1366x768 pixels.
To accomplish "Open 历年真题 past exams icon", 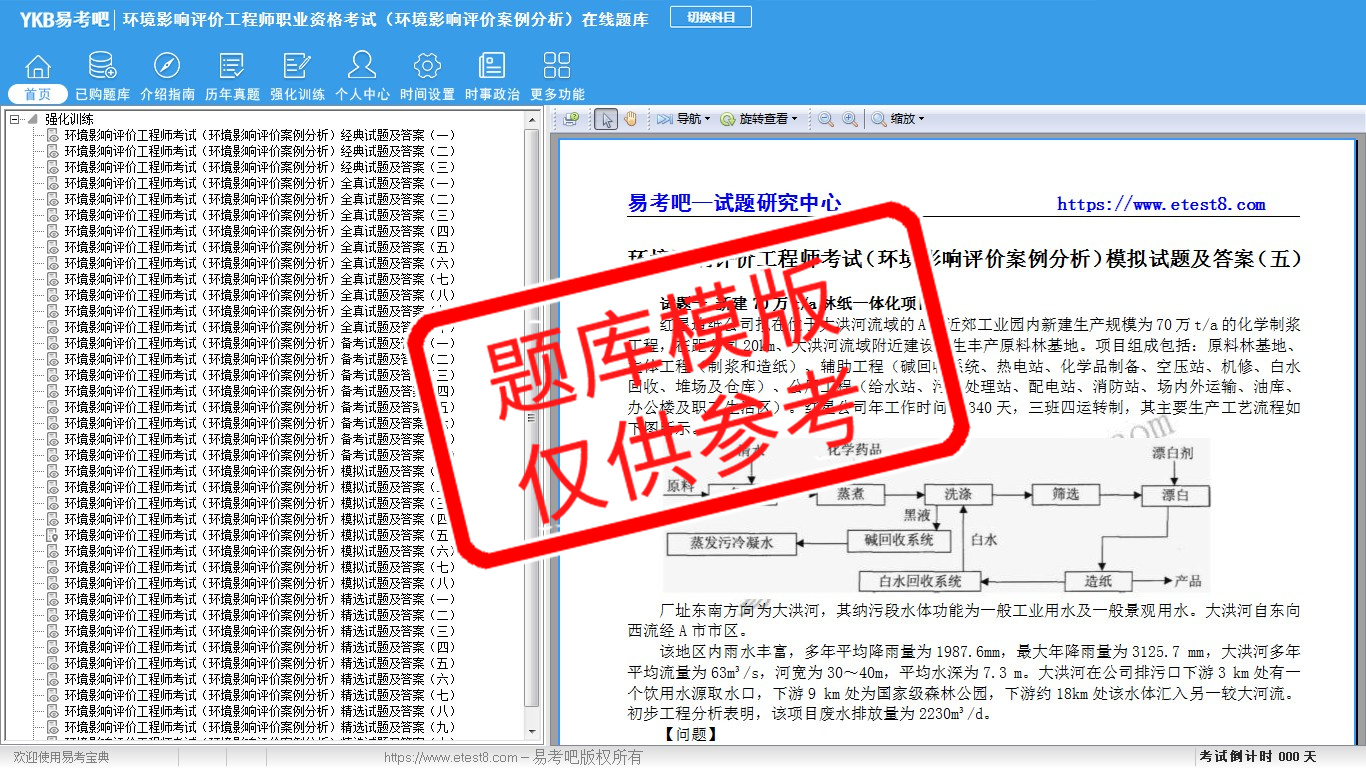I will [x=232, y=67].
